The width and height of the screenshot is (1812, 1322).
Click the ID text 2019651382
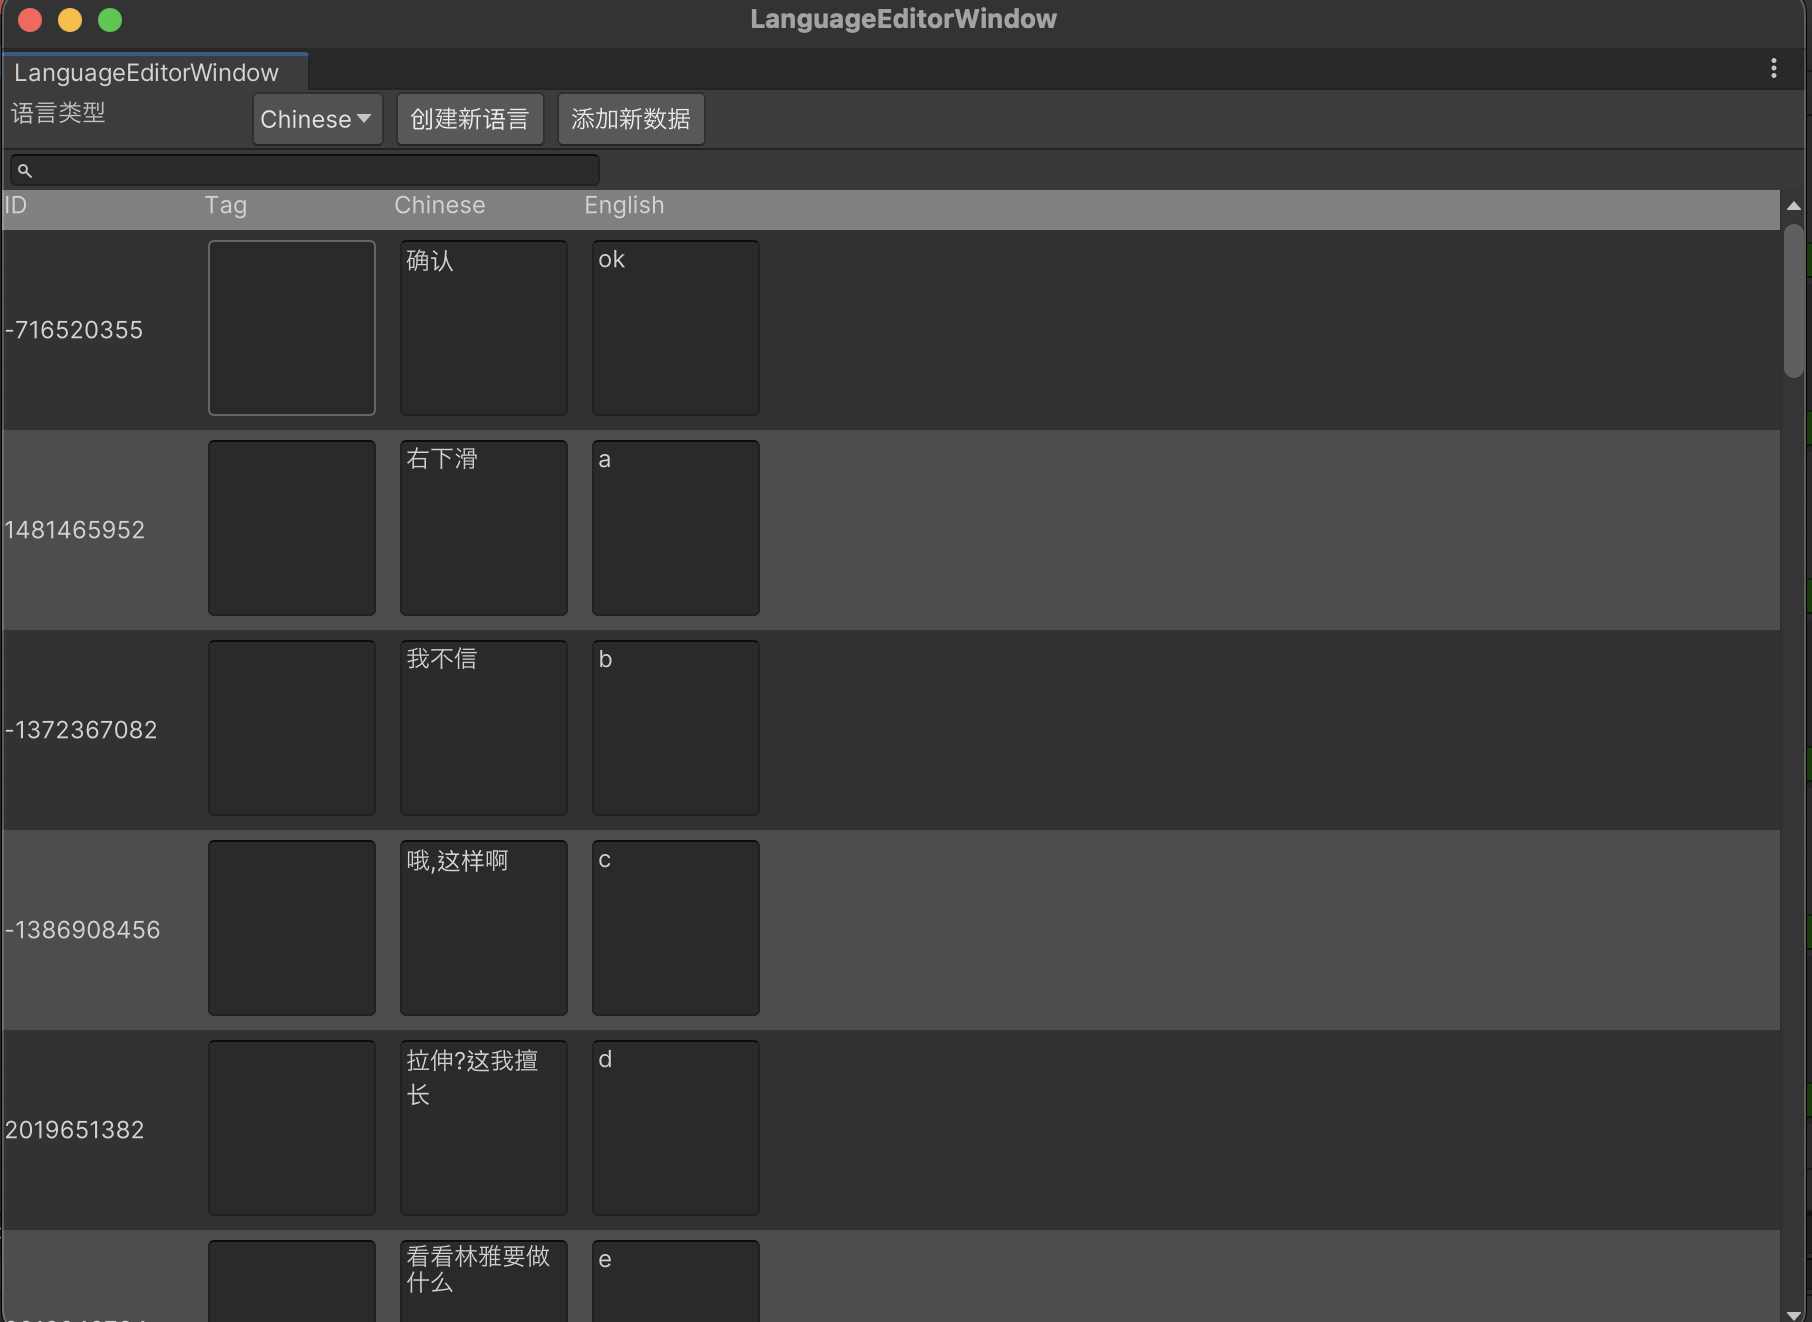(x=75, y=1130)
